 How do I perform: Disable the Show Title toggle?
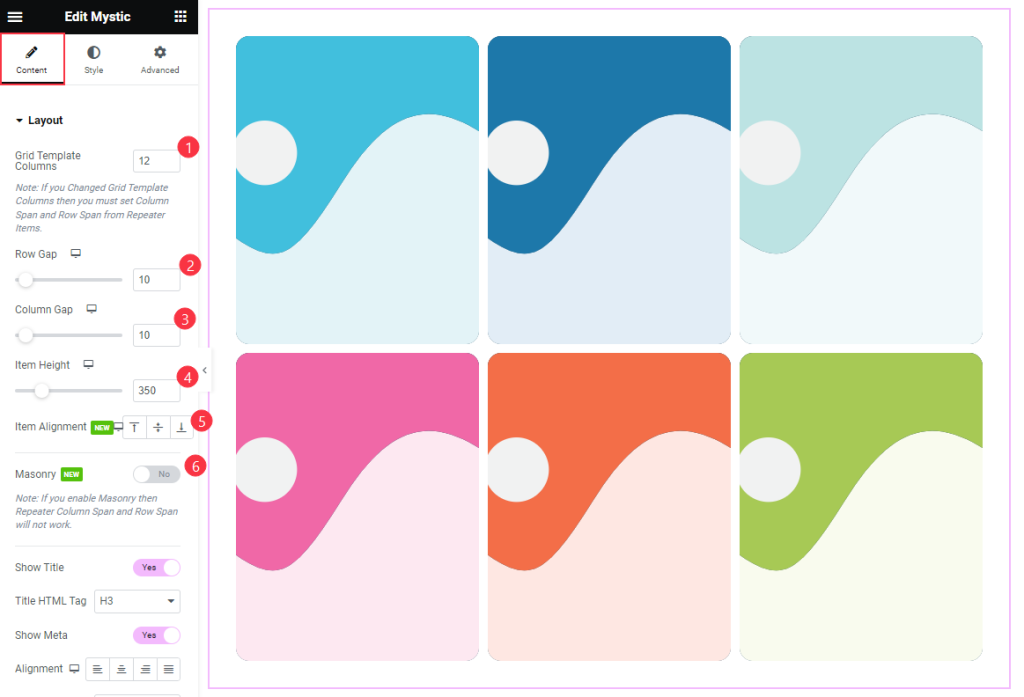[x=156, y=568]
